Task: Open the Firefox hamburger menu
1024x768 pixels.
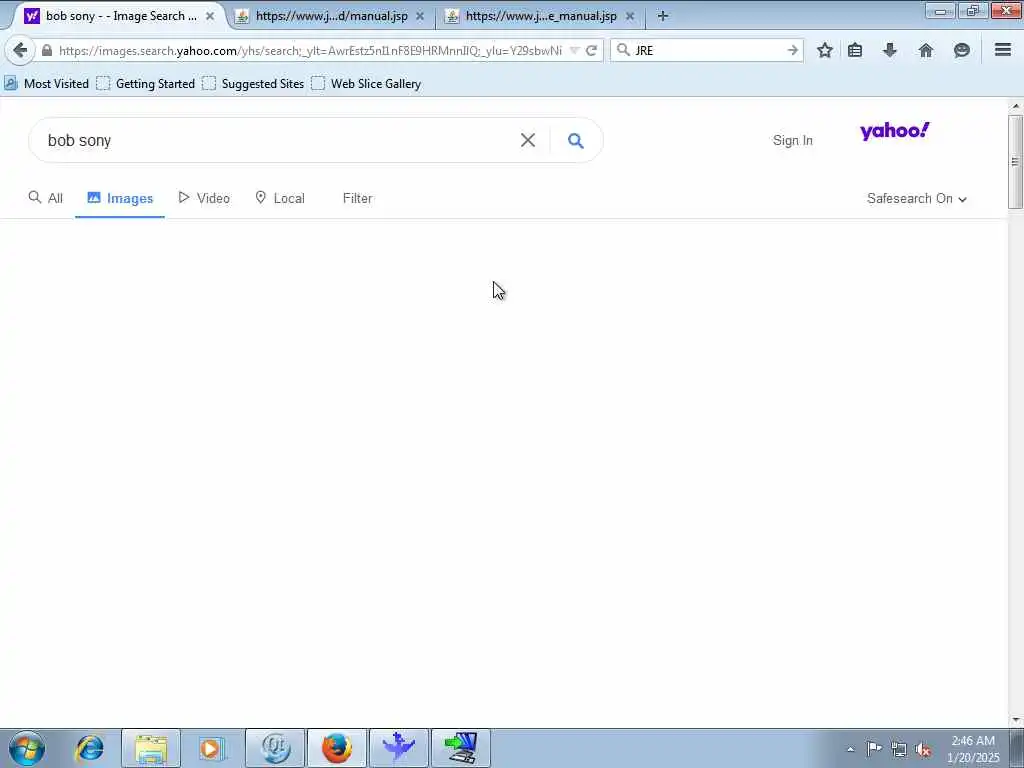Action: click(x=1002, y=50)
